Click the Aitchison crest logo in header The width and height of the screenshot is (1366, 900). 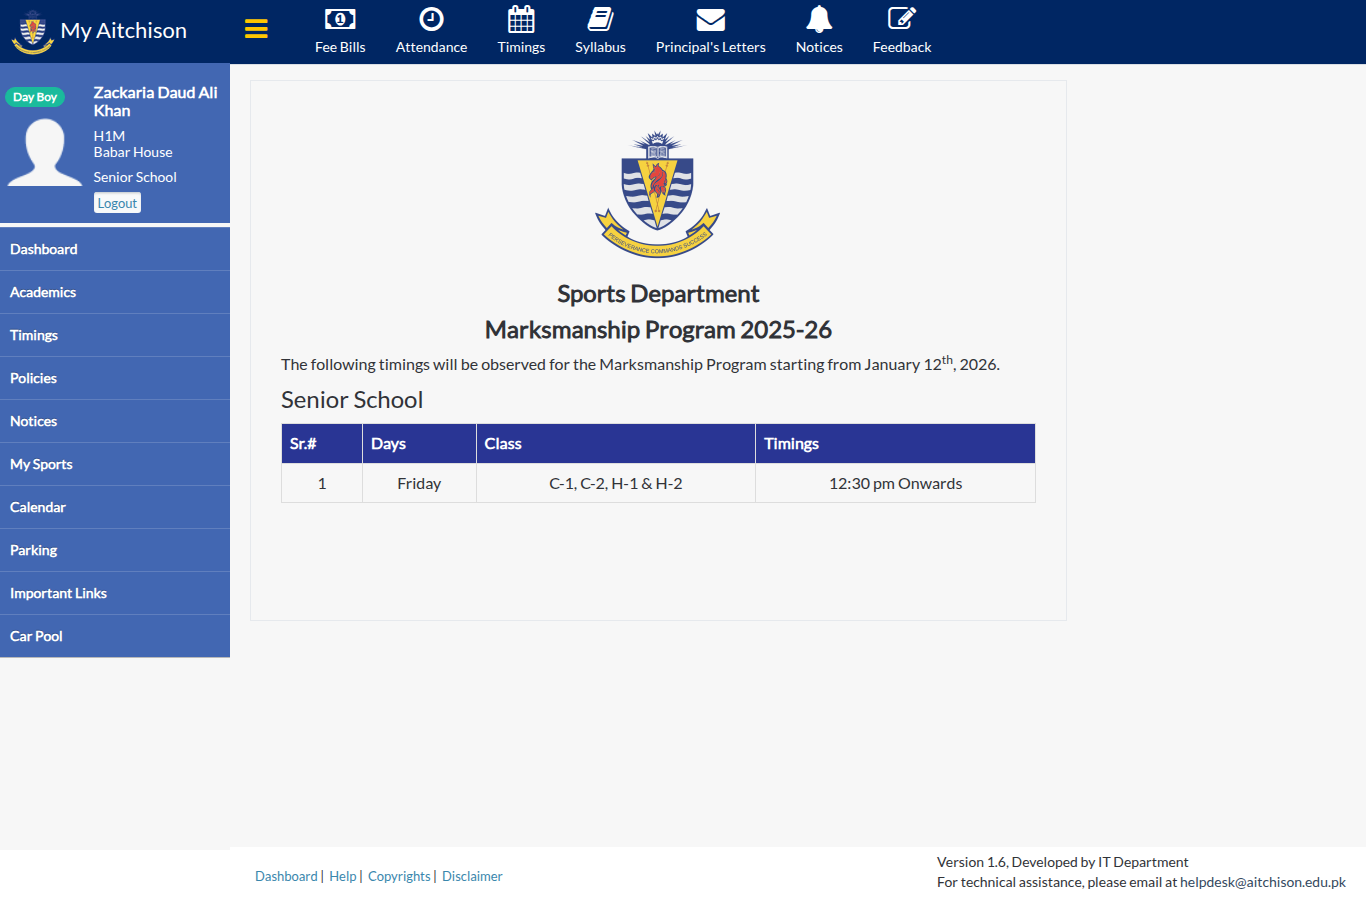coord(32,32)
